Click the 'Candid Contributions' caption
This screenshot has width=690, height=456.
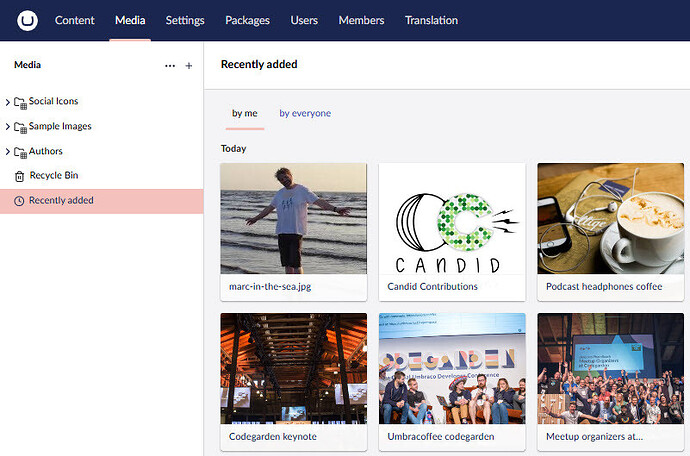point(432,287)
